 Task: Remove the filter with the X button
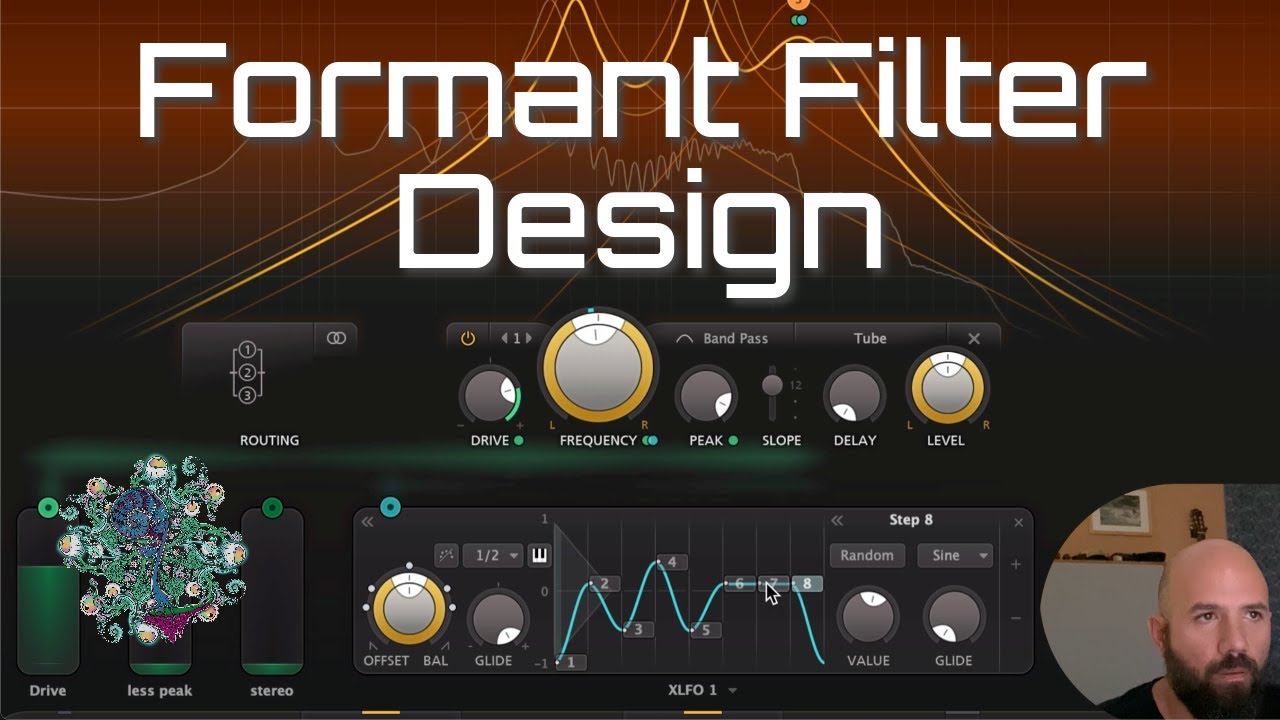pos(974,339)
